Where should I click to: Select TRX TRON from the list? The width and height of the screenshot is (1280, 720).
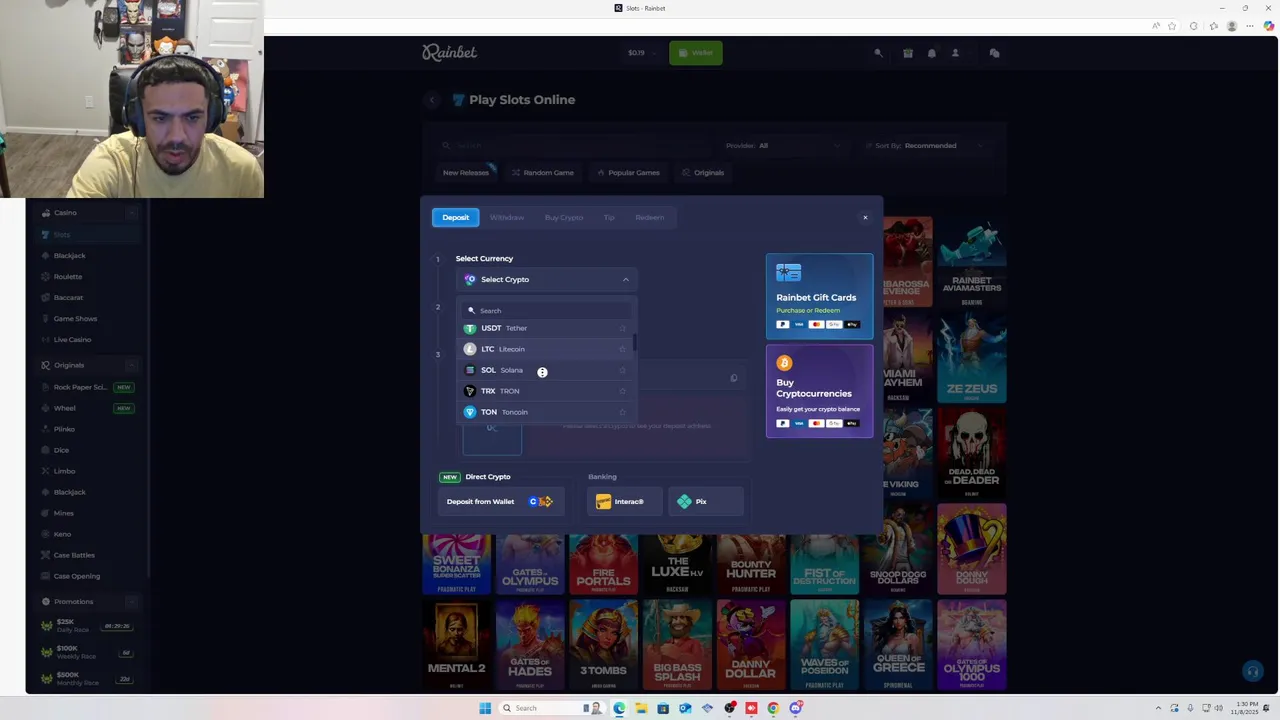(x=545, y=391)
